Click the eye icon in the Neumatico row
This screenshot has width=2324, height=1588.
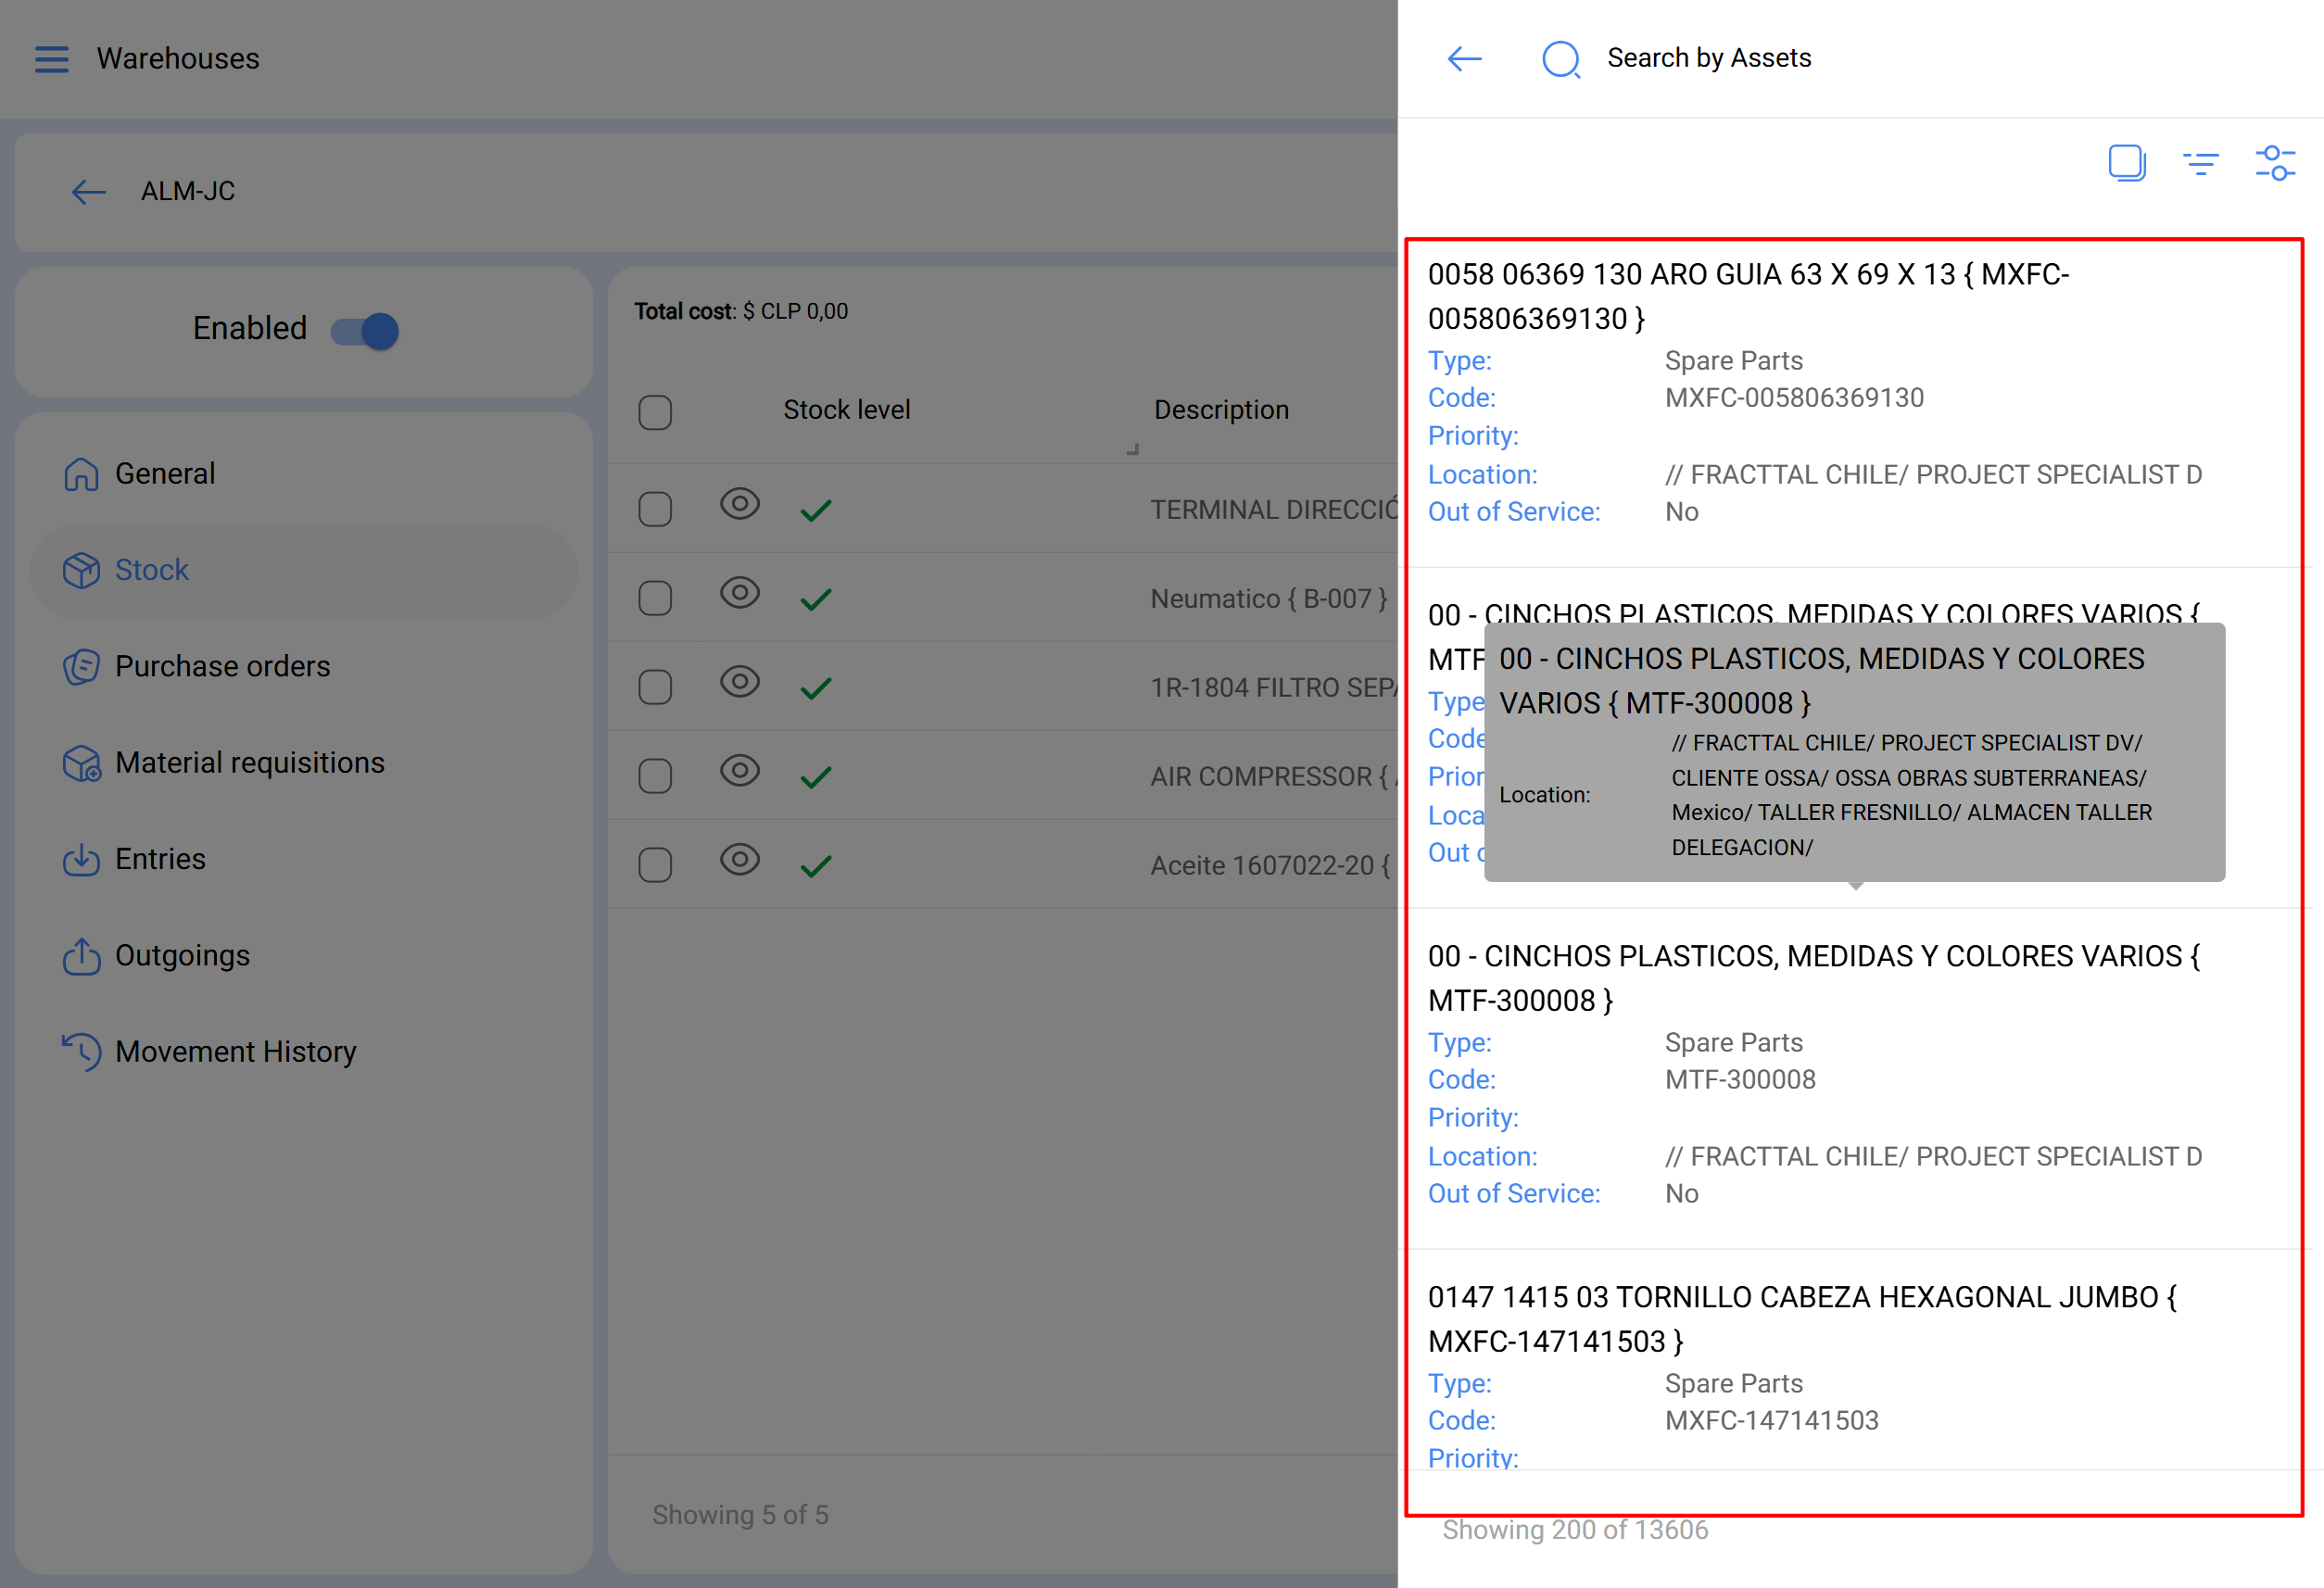pos(740,594)
